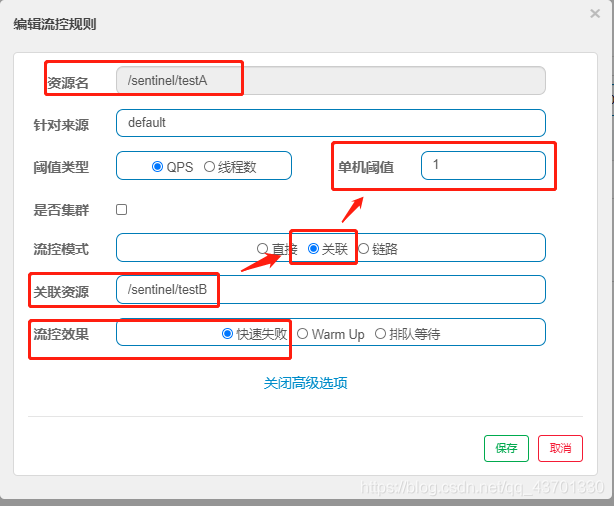This screenshot has height=506, width=614.
Task: Toggle the 是否集群 checkbox
Action: click(121, 210)
